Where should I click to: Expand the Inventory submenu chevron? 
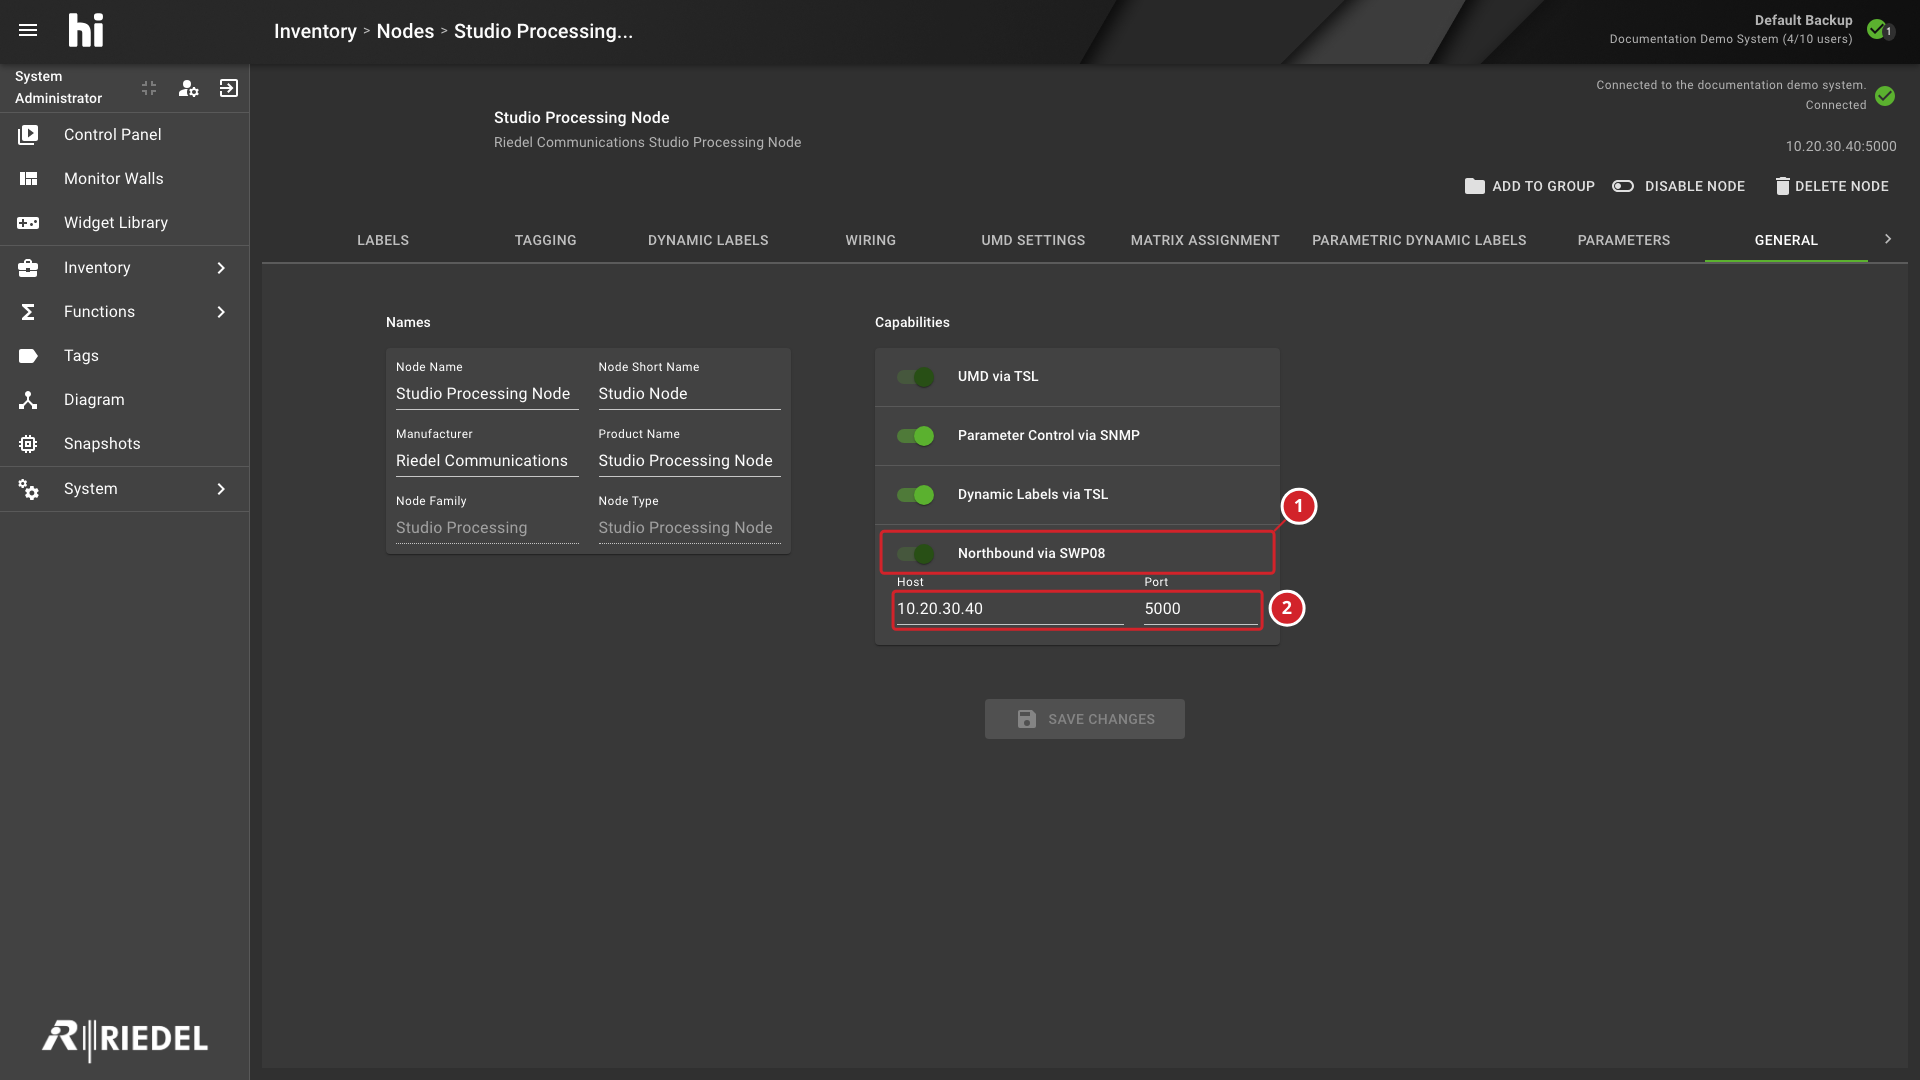click(x=221, y=267)
